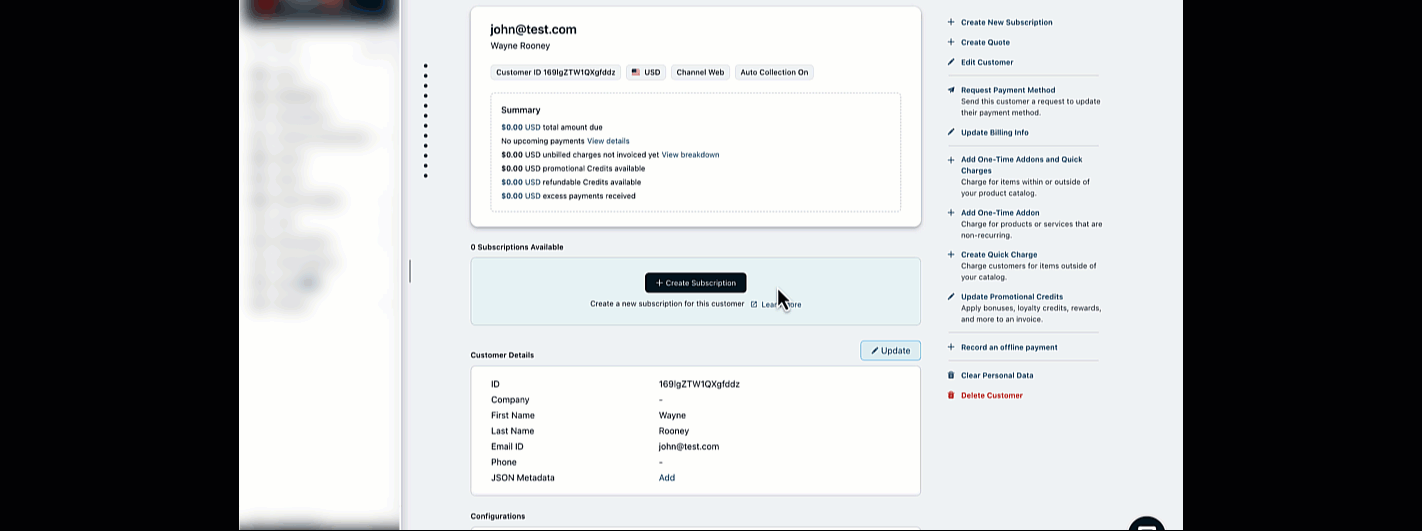The image size is (1422, 531).
Task: Choose Update Promotional Credits action
Action: click(1011, 297)
